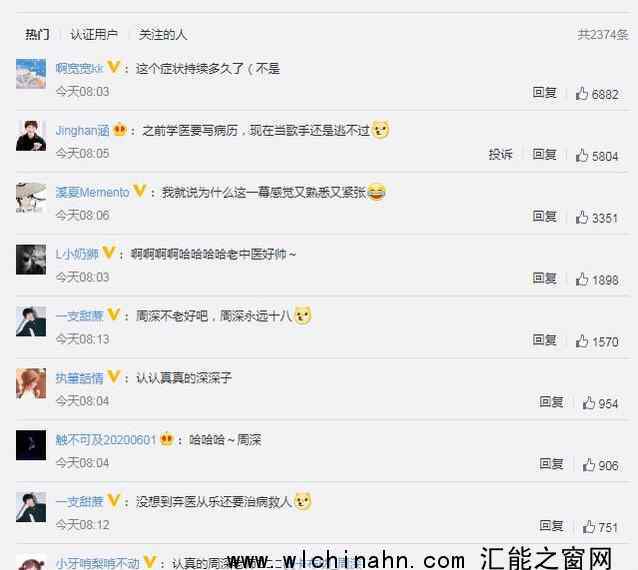
Task: Open Jinghan涵's user profile link
Action: (x=83, y=131)
